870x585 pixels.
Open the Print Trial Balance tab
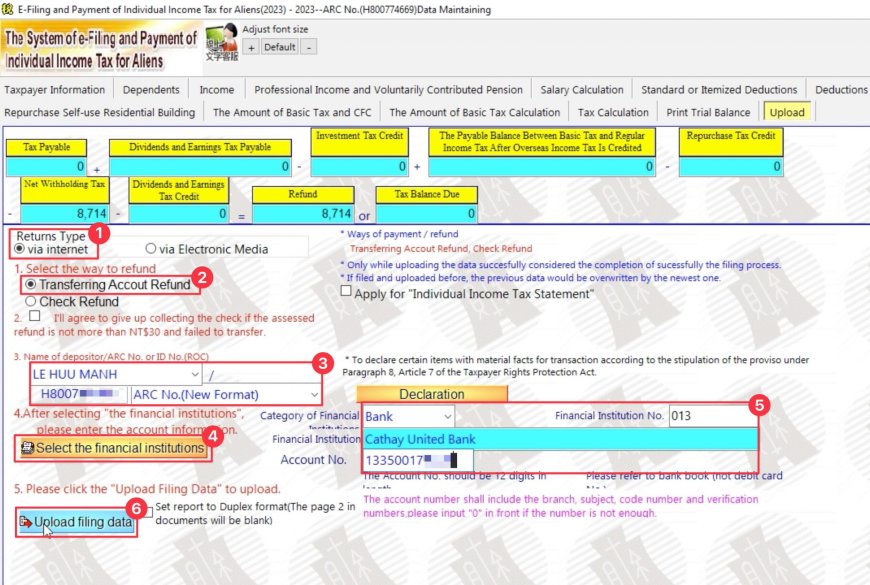point(708,113)
